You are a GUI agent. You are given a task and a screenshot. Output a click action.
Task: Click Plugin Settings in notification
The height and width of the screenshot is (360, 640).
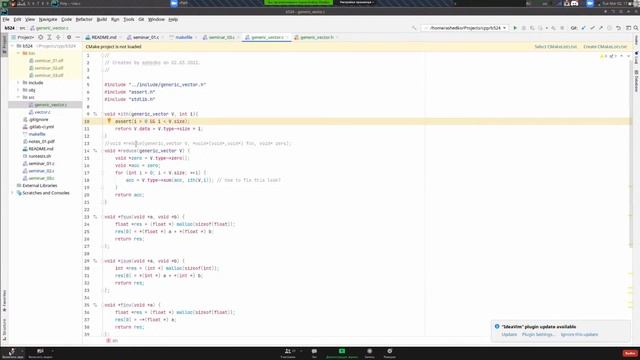point(538,334)
